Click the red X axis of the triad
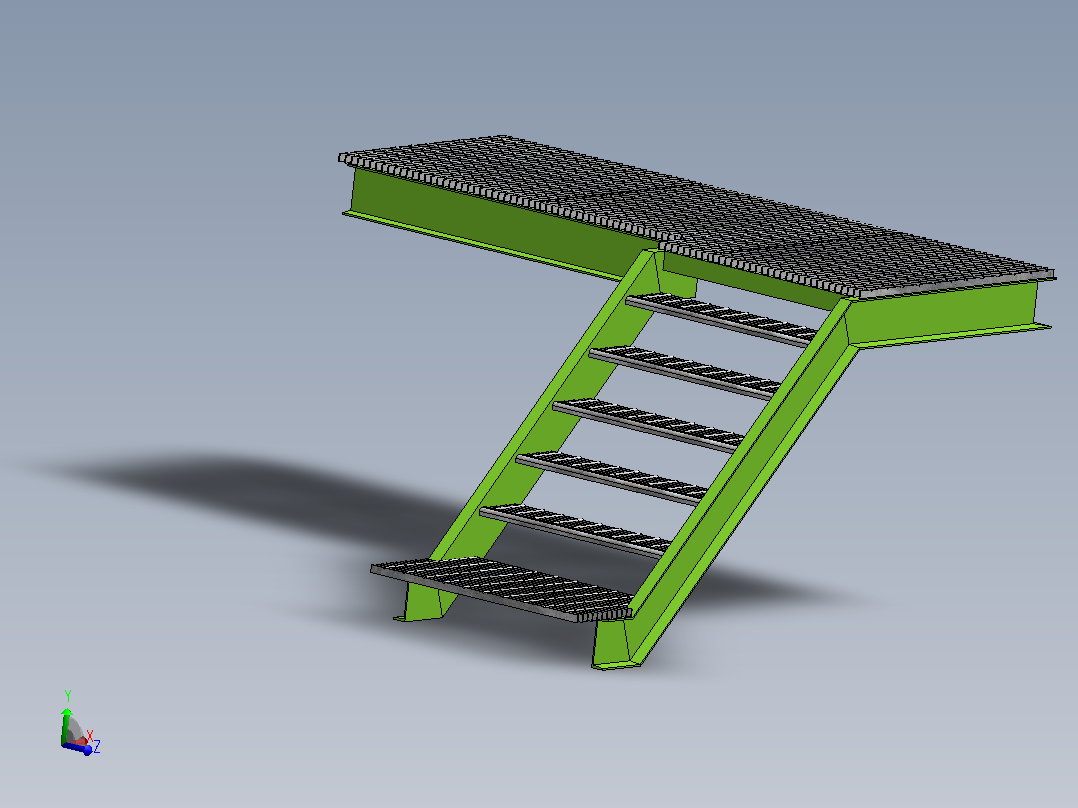 click(82, 741)
